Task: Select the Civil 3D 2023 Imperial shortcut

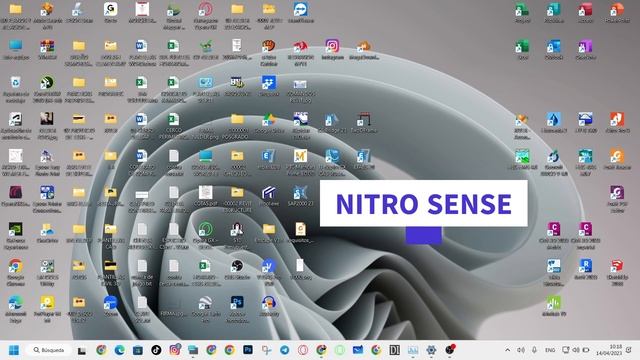Action: (585, 229)
